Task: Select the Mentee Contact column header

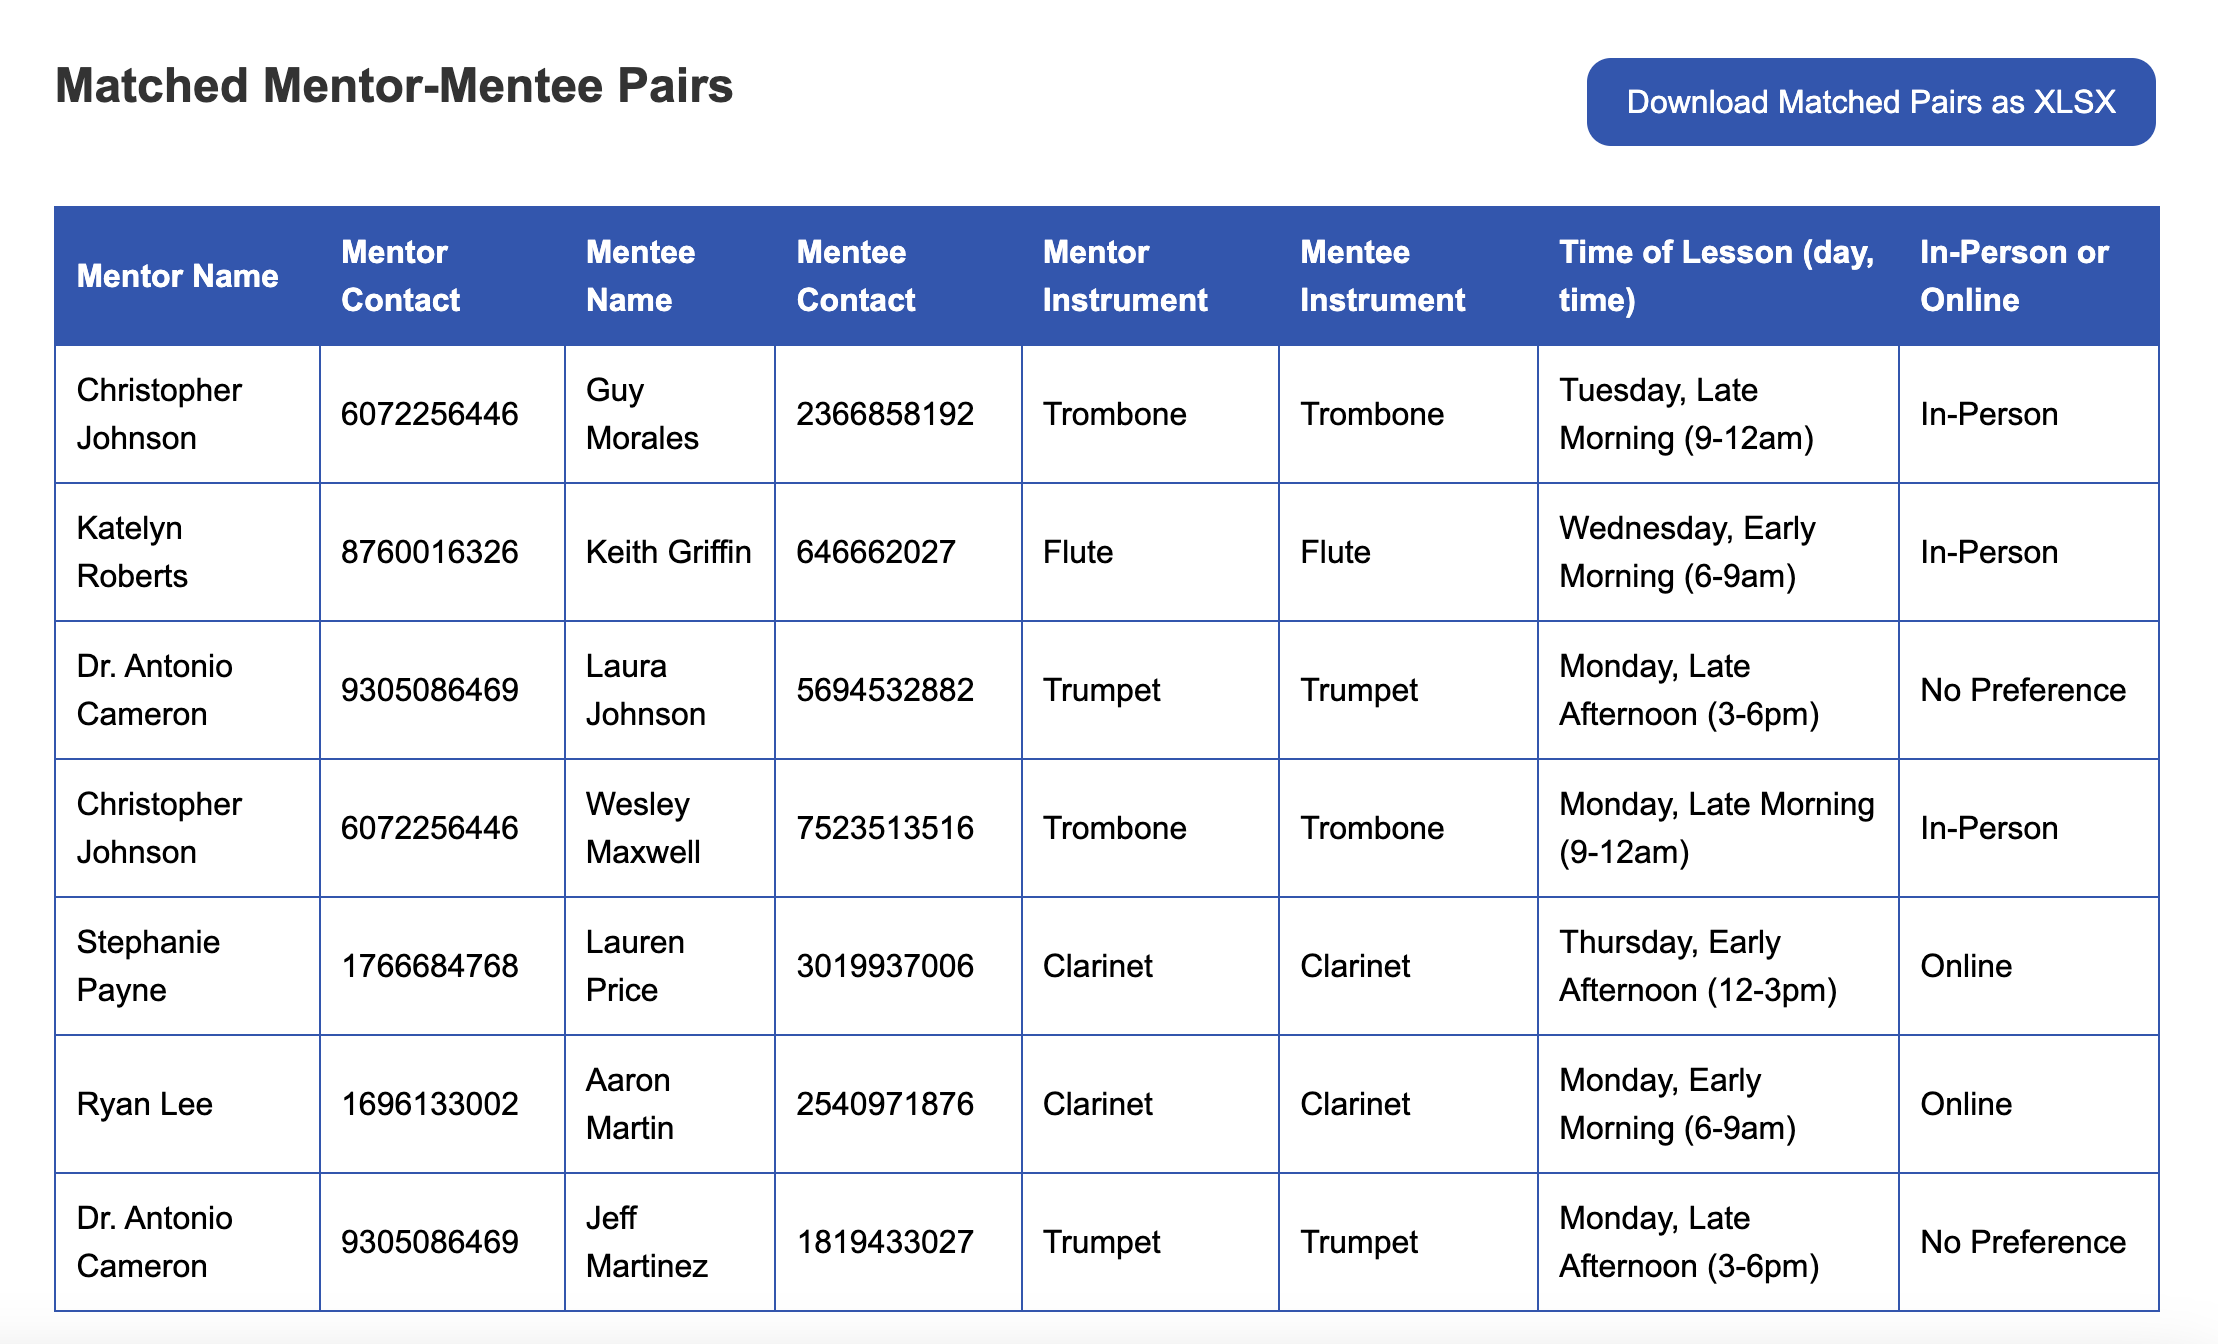Action: [855, 276]
